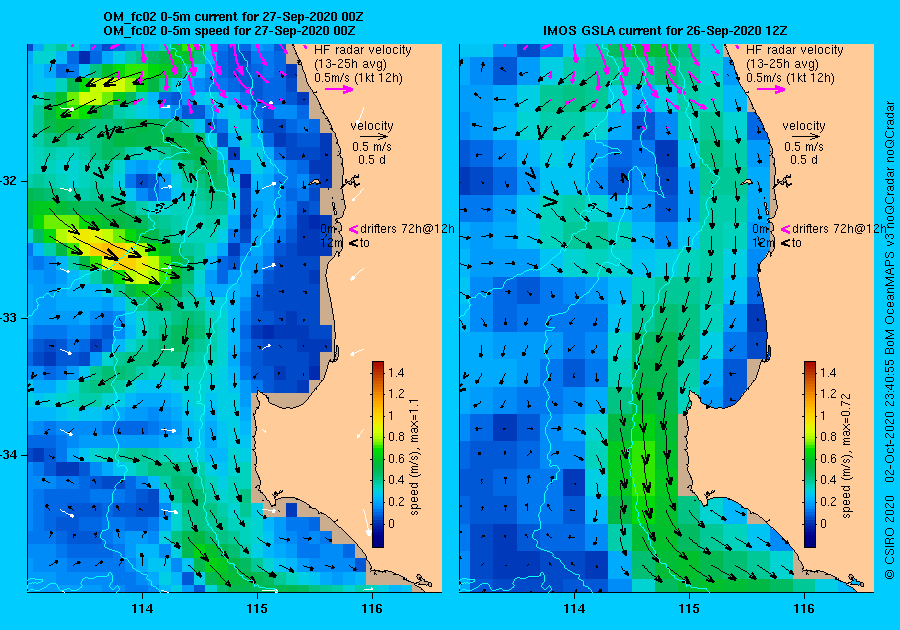The image size is (900, 630).
Task: Click the 116 longitude label under the right map
Action: tap(804, 609)
